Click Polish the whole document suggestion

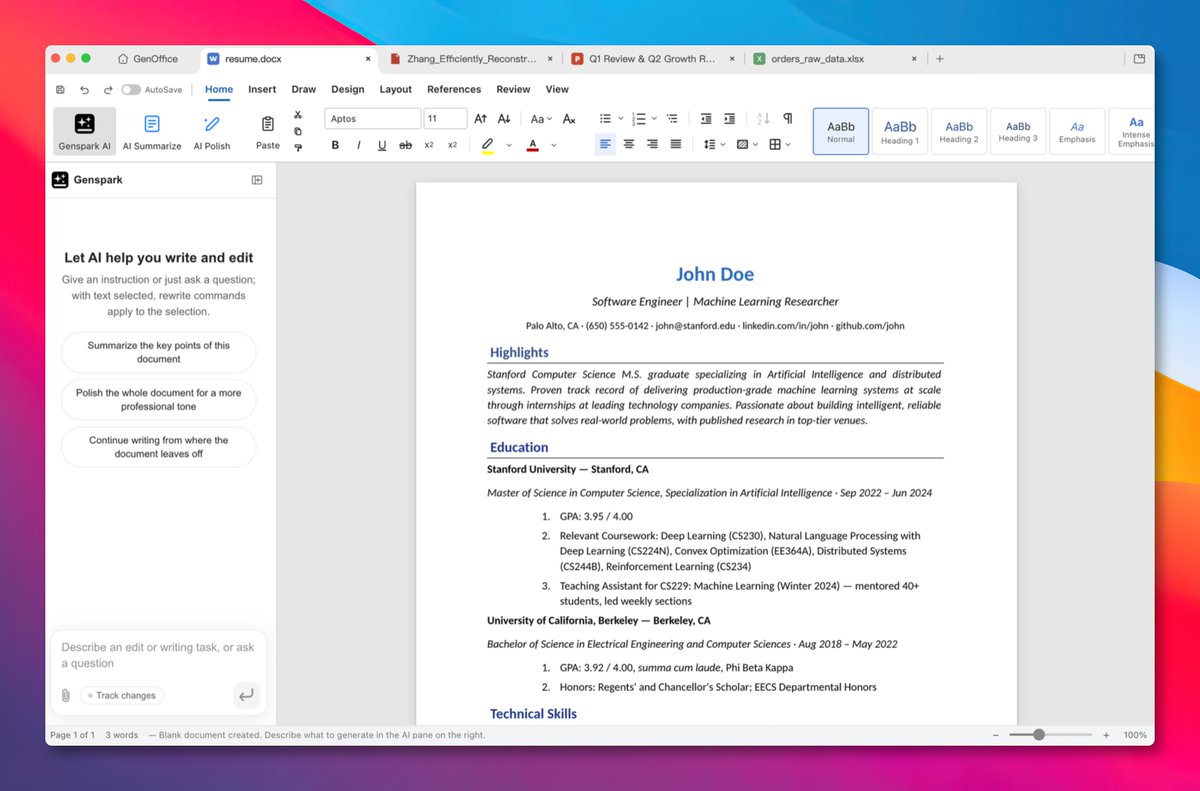coord(158,400)
